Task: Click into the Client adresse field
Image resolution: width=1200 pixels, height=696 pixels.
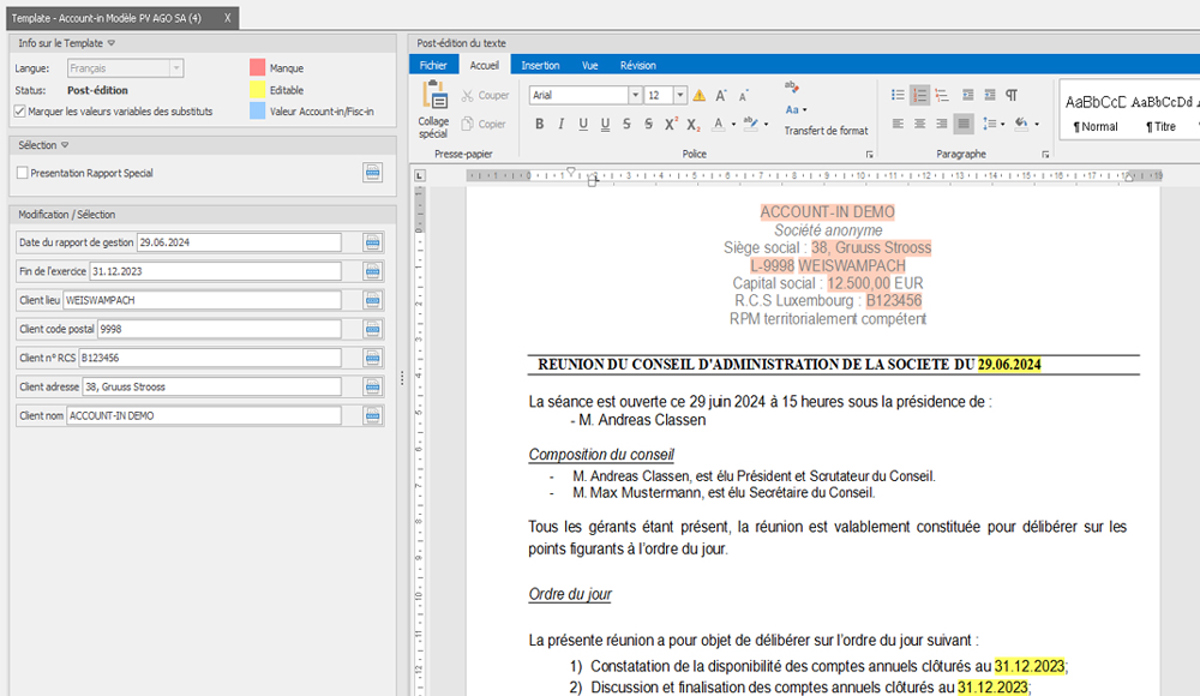Action: 212,386
